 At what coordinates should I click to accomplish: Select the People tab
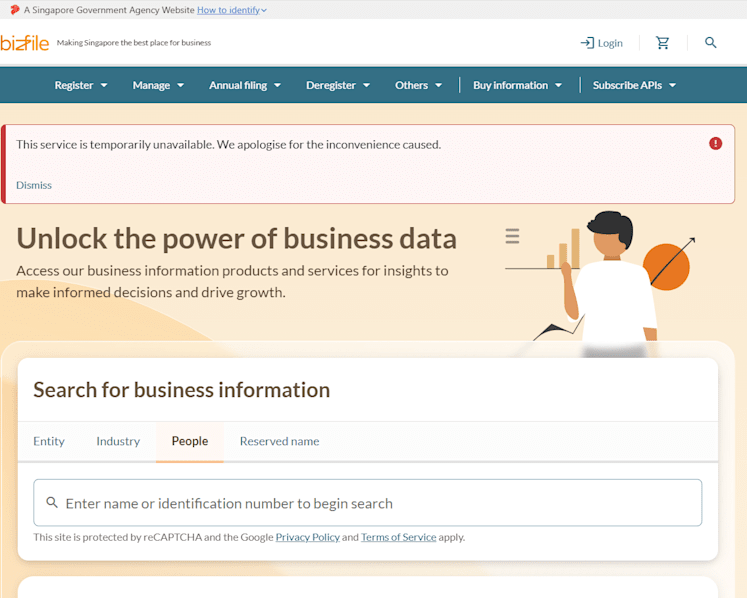pos(190,441)
